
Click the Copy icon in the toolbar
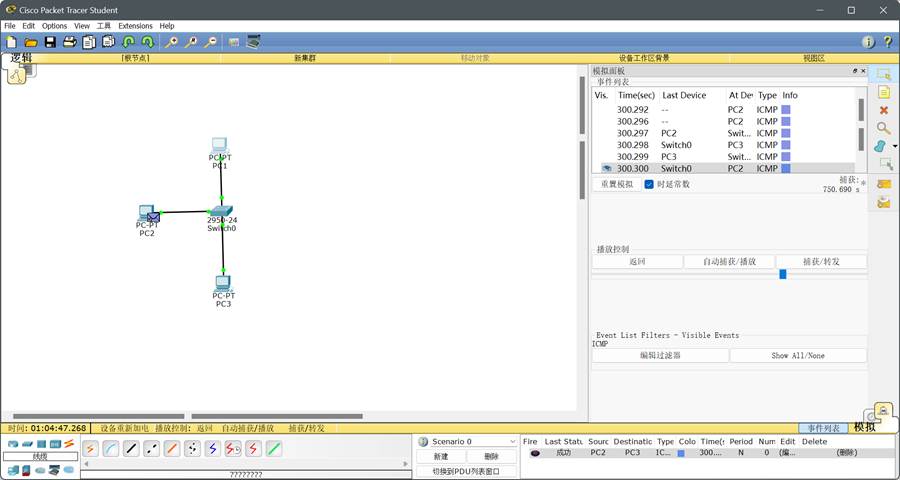click(x=89, y=42)
